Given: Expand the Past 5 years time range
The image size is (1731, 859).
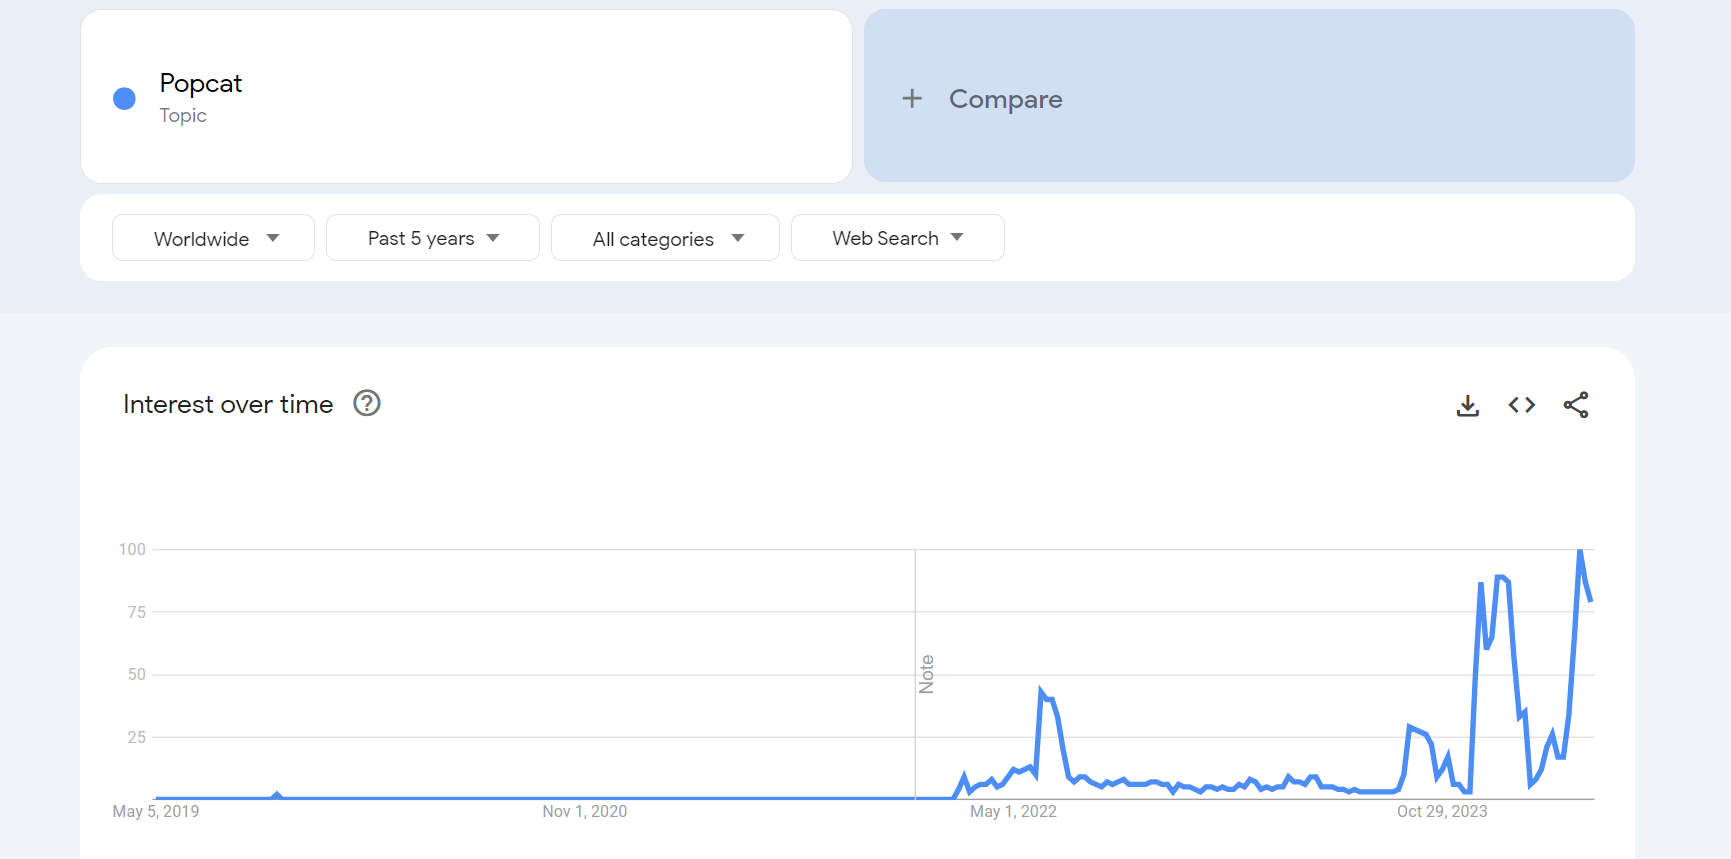Looking at the screenshot, I should pyautogui.click(x=432, y=238).
